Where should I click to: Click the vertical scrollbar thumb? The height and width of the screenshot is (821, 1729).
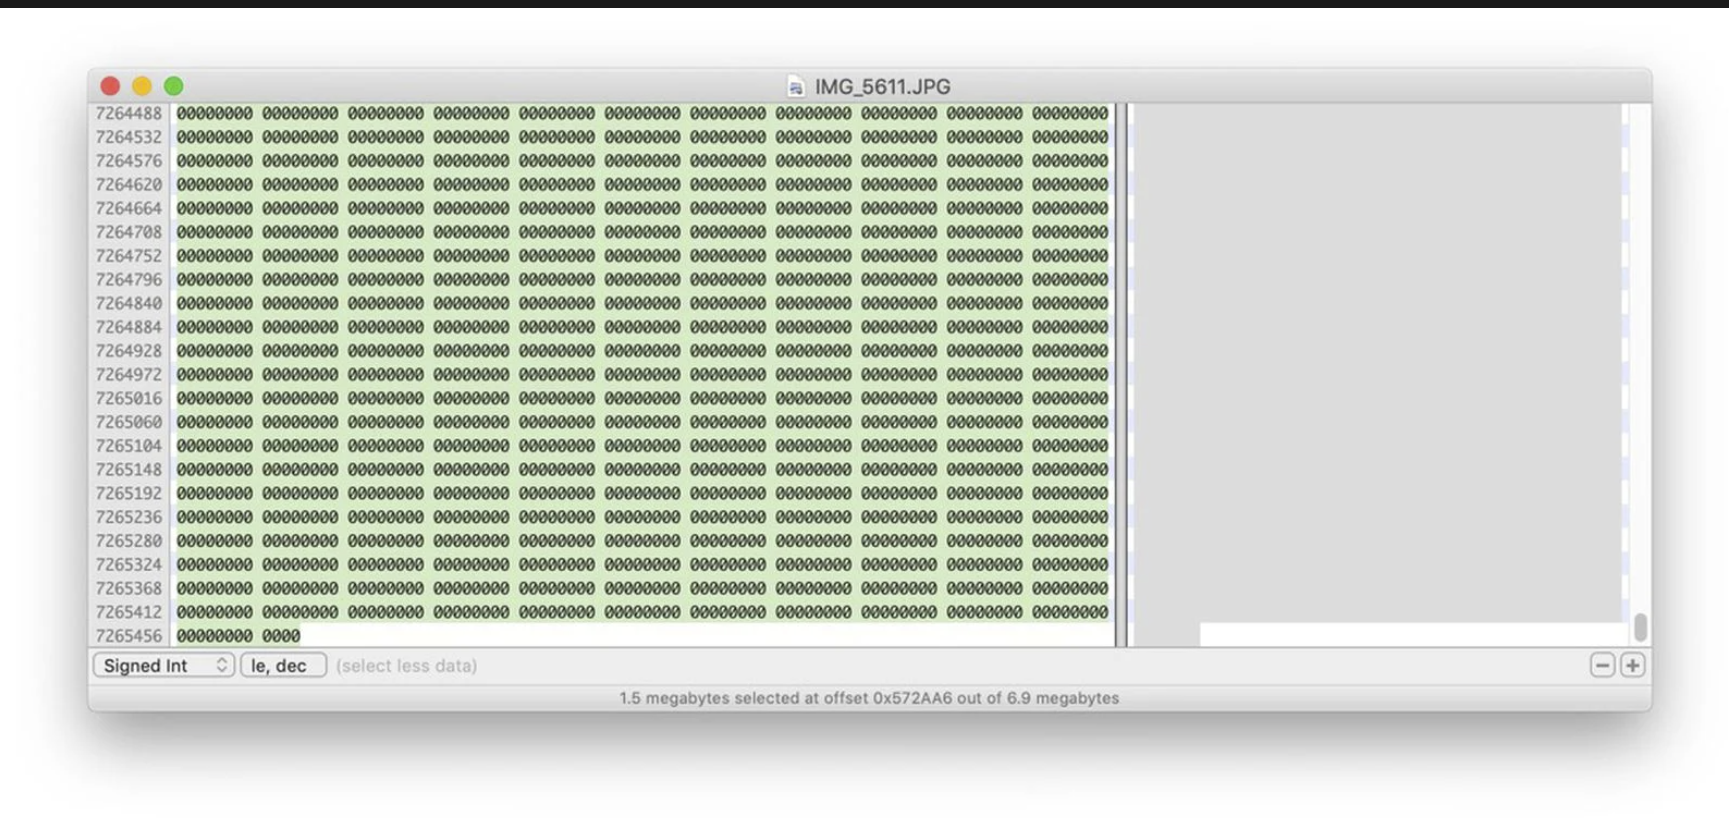[1640, 627]
